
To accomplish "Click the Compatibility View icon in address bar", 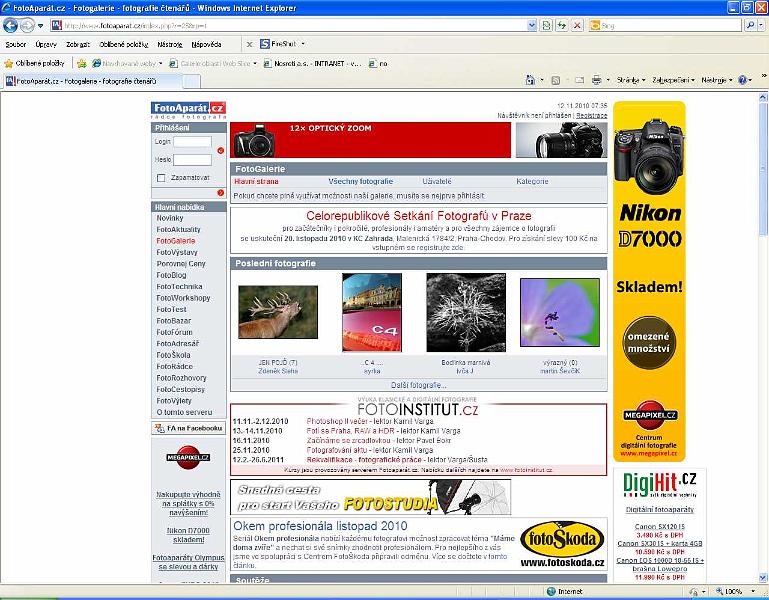I will pos(546,25).
